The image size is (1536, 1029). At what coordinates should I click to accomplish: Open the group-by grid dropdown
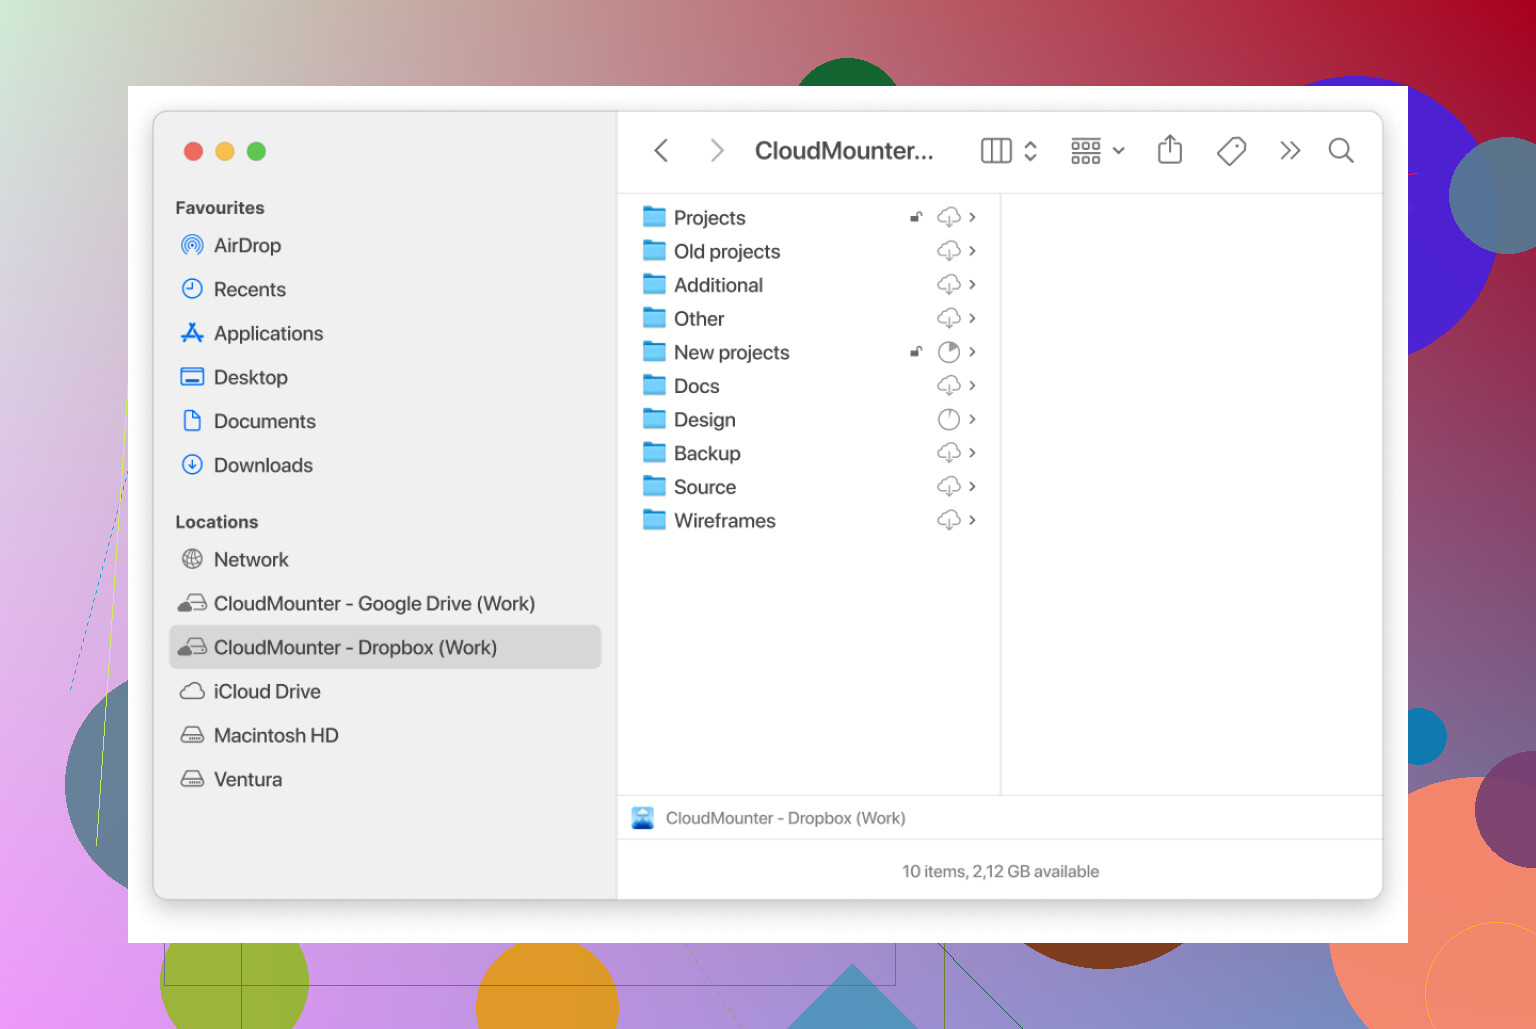click(x=1097, y=151)
